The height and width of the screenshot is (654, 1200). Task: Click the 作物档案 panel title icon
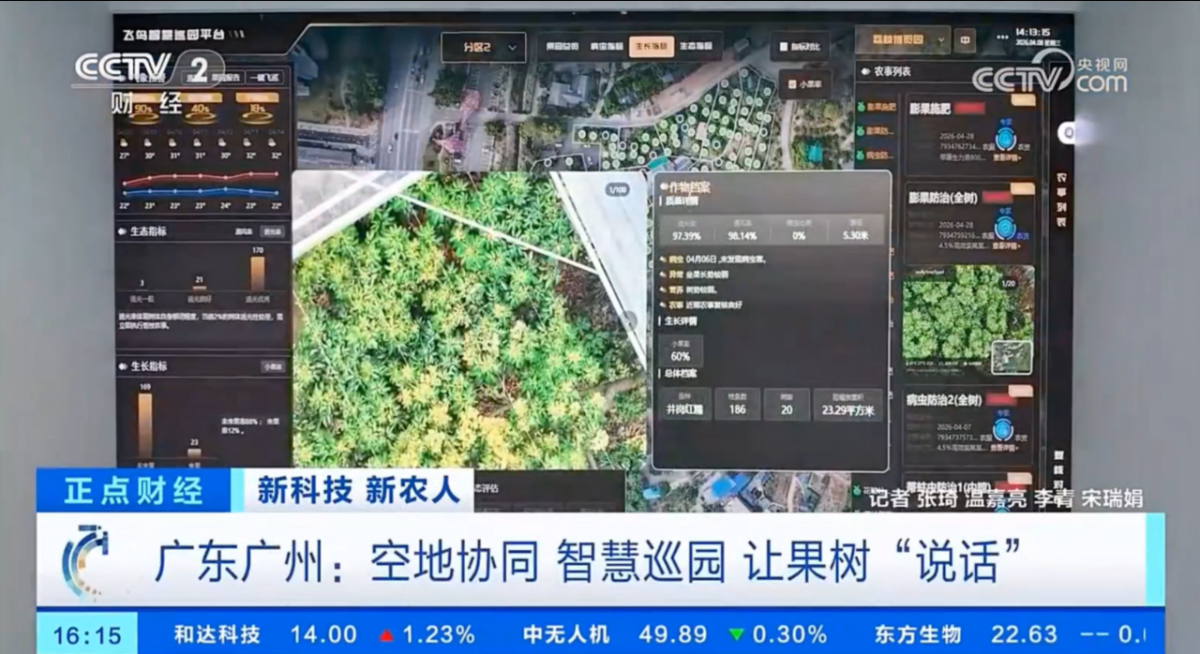(x=664, y=185)
